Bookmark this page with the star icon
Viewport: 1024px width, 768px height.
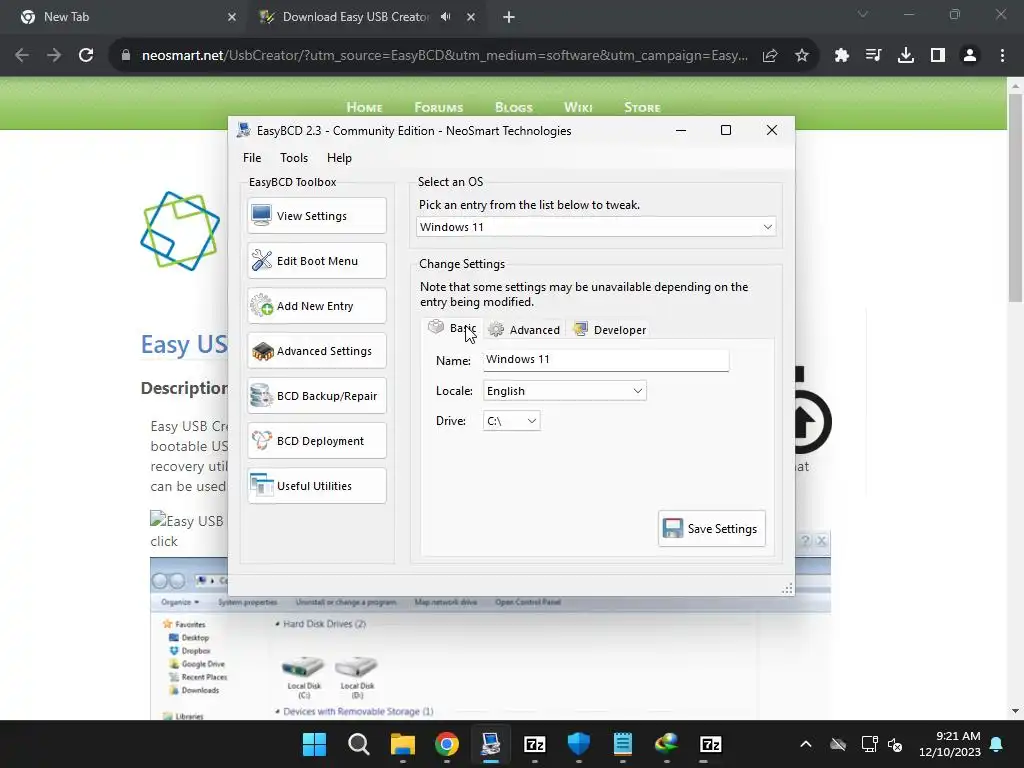pyautogui.click(x=802, y=56)
